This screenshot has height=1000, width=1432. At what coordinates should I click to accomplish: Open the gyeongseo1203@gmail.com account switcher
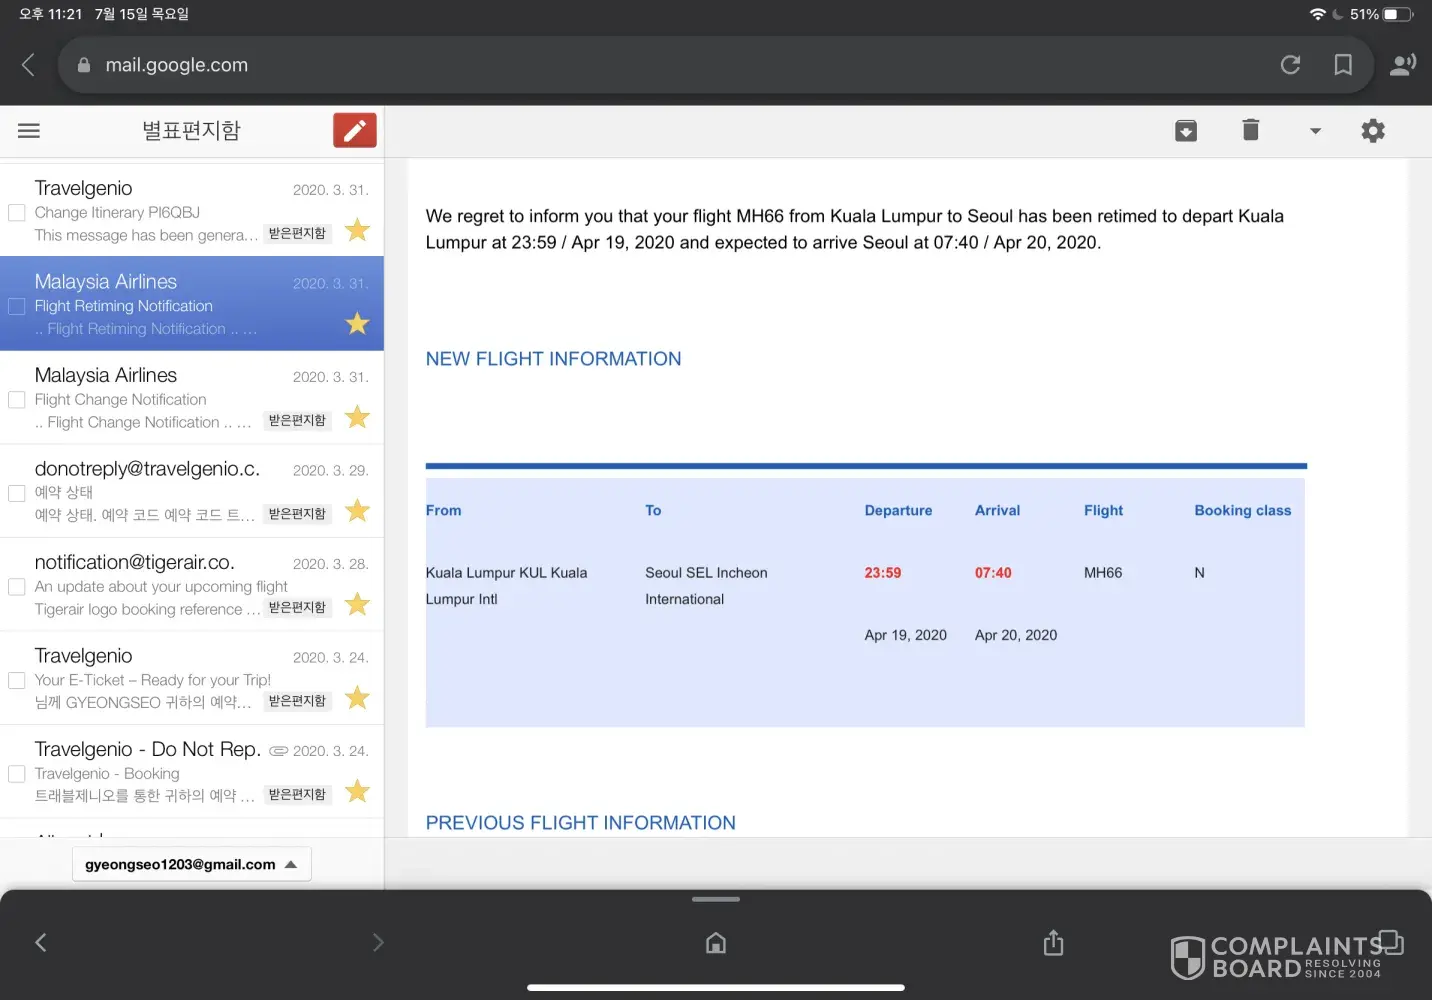pos(191,864)
